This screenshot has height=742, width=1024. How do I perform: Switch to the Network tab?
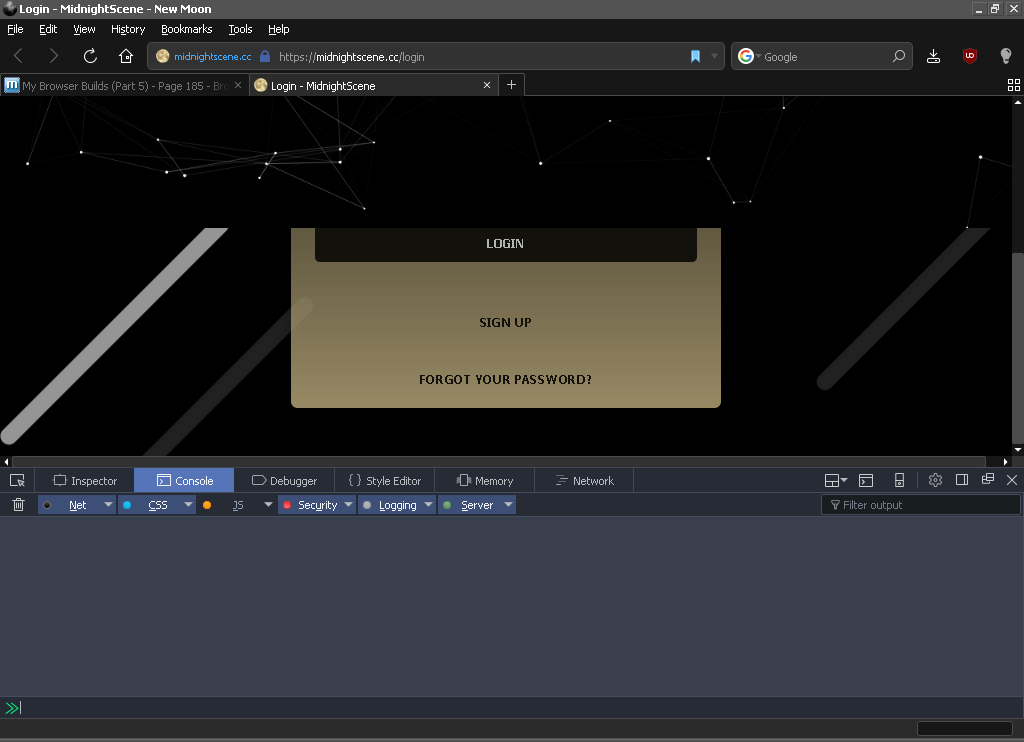pos(584,481)
